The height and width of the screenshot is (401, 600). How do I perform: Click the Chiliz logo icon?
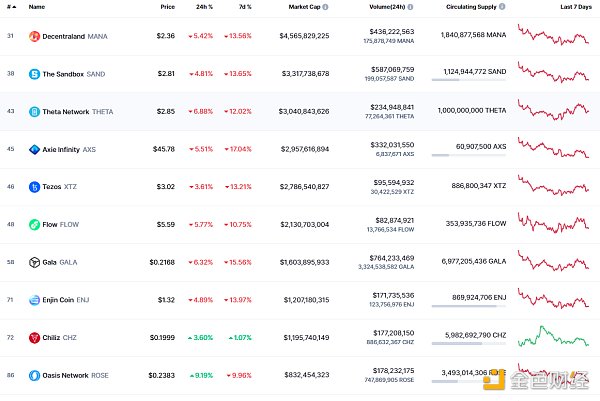coord(33,337)
